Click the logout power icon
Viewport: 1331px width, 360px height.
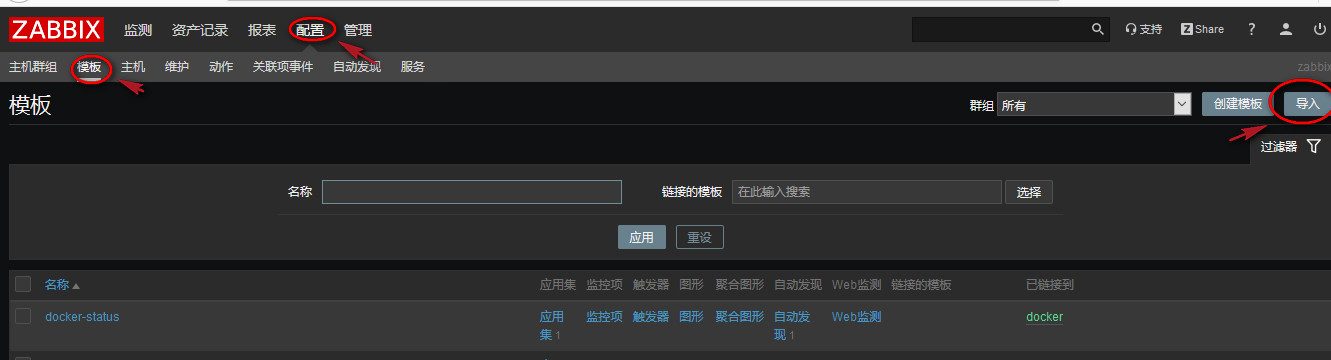[1320, 30]
